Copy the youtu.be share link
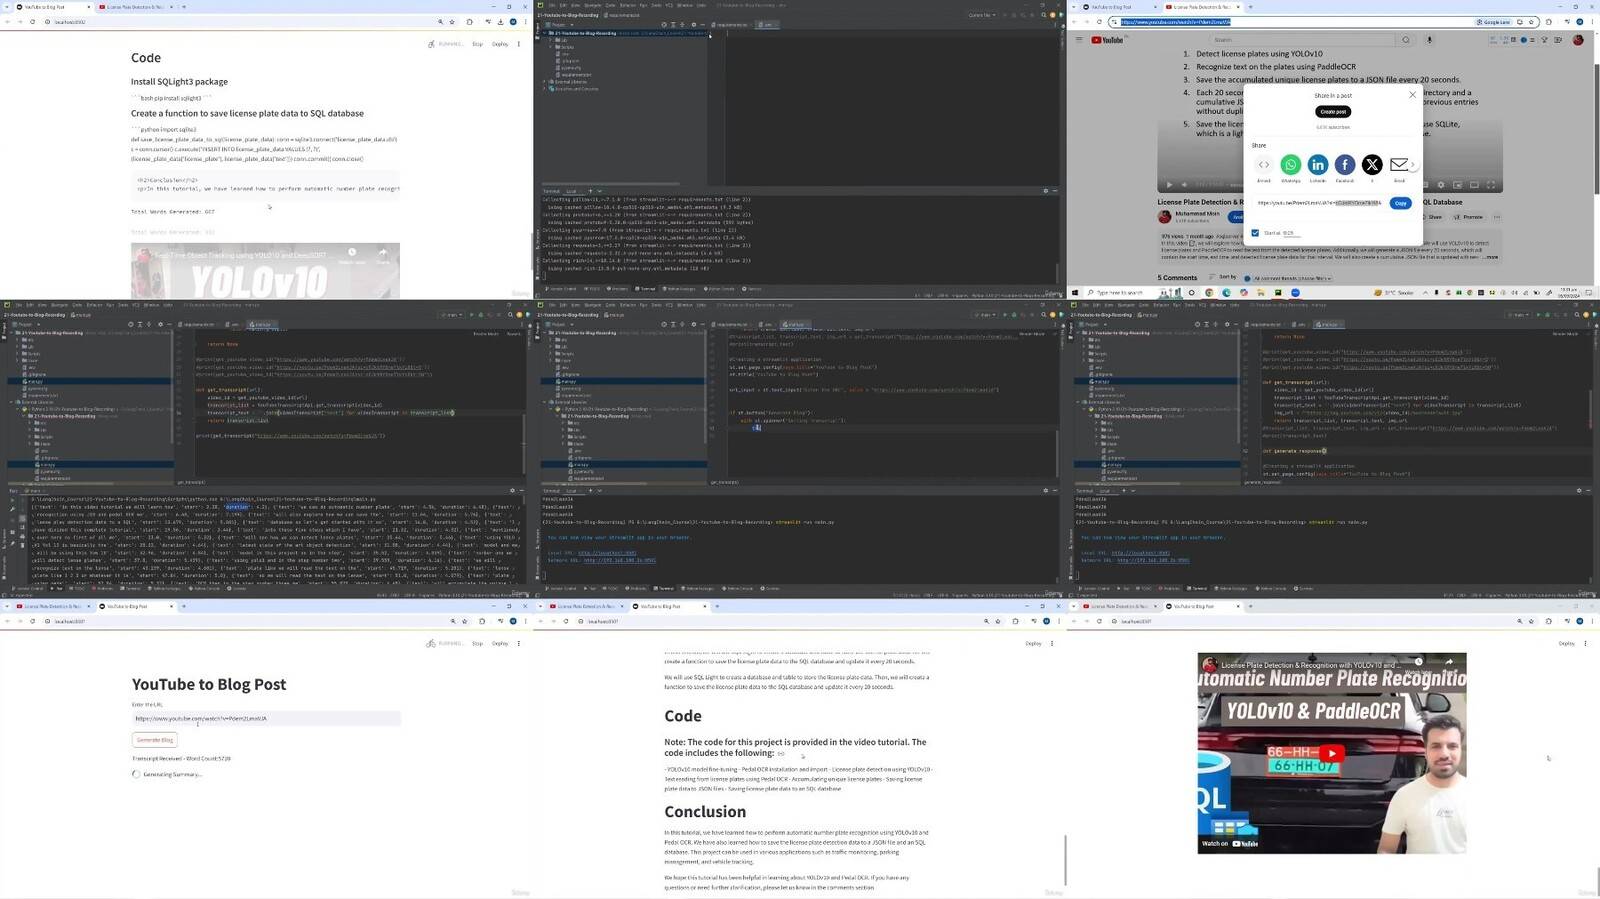Screen dimensions: 1600x899 click(x=1400, y=203)
